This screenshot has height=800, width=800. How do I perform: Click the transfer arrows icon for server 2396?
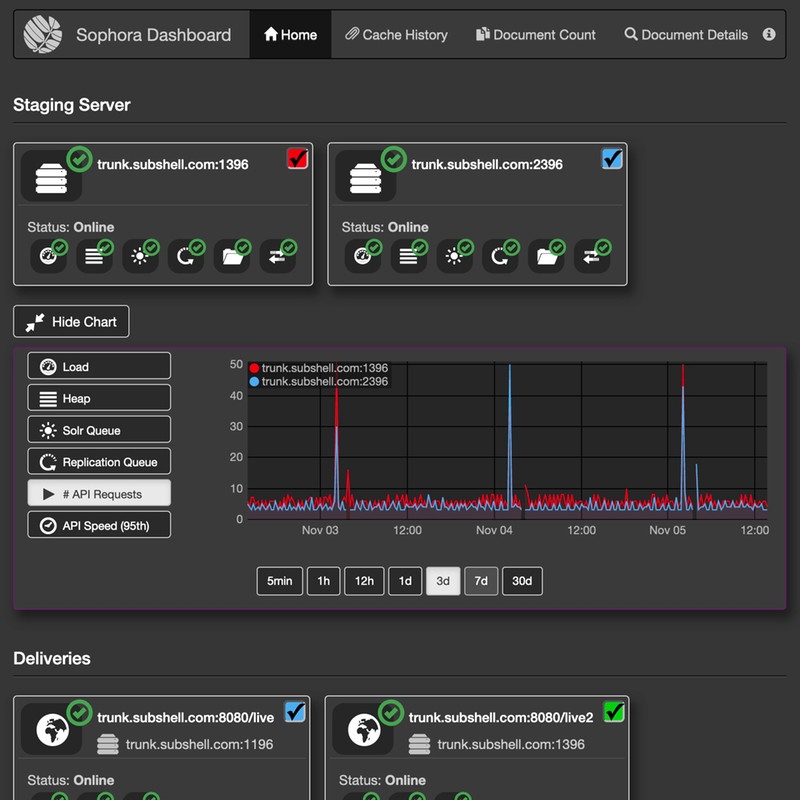pos(591,256)
